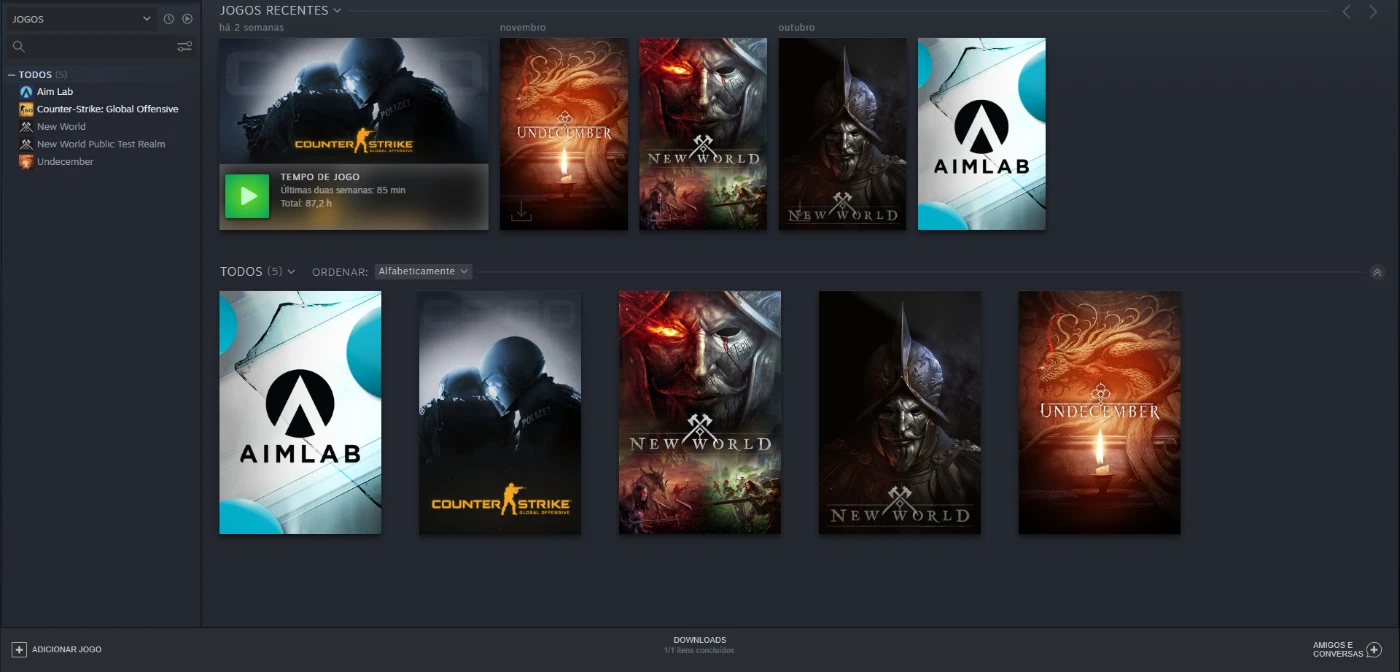Viewport: 1400px width, 672px height.
Task: Open the Aimlab cover in recent games
Action: 982,134
